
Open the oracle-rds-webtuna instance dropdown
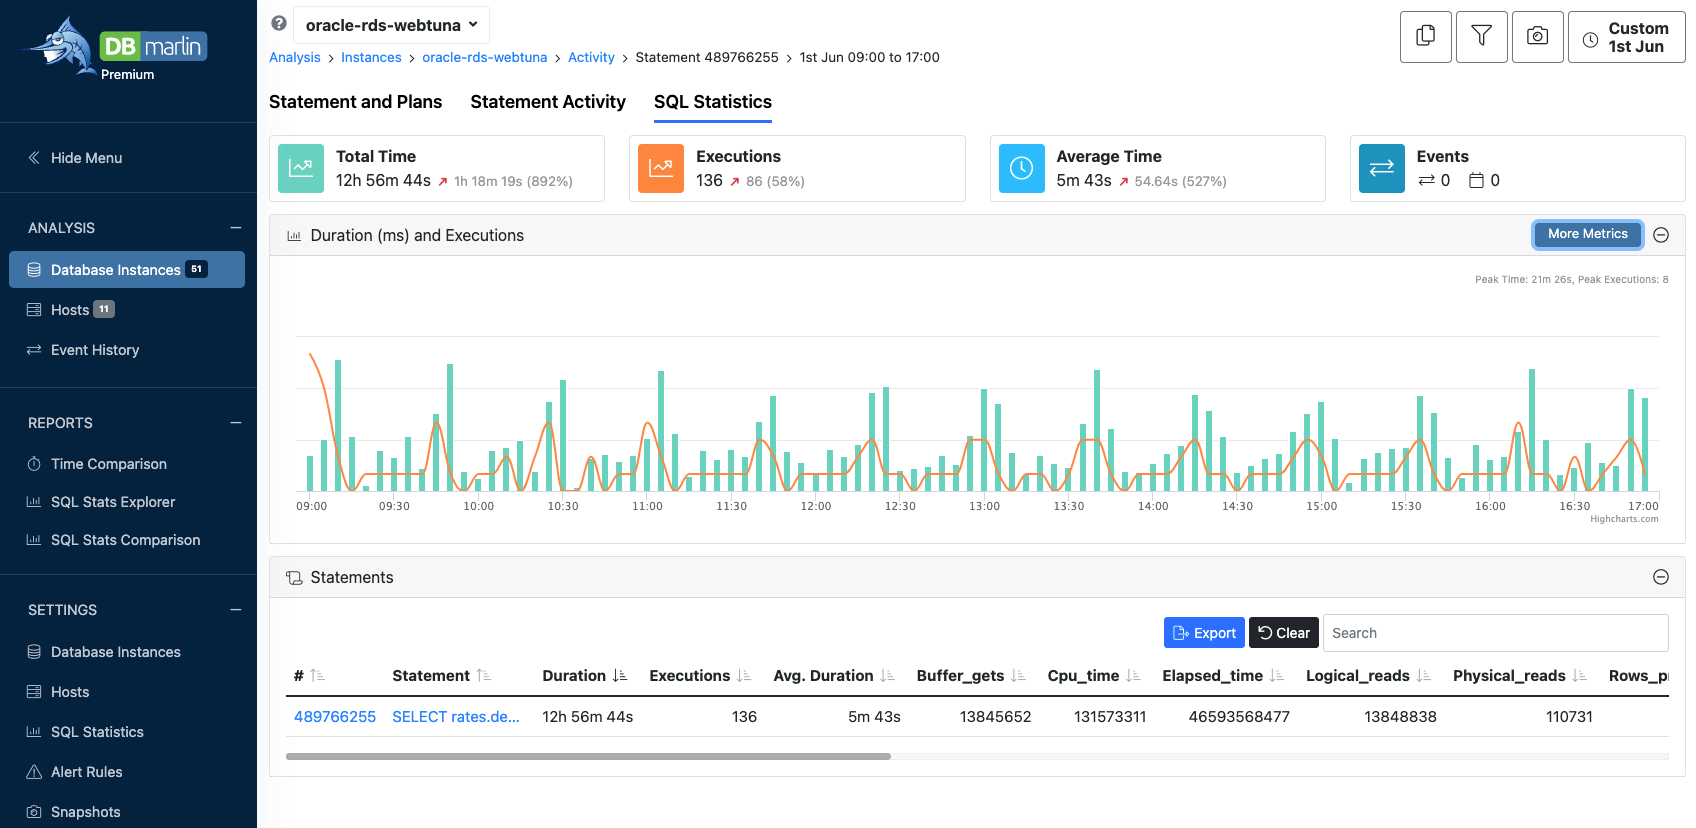(391, 25)
